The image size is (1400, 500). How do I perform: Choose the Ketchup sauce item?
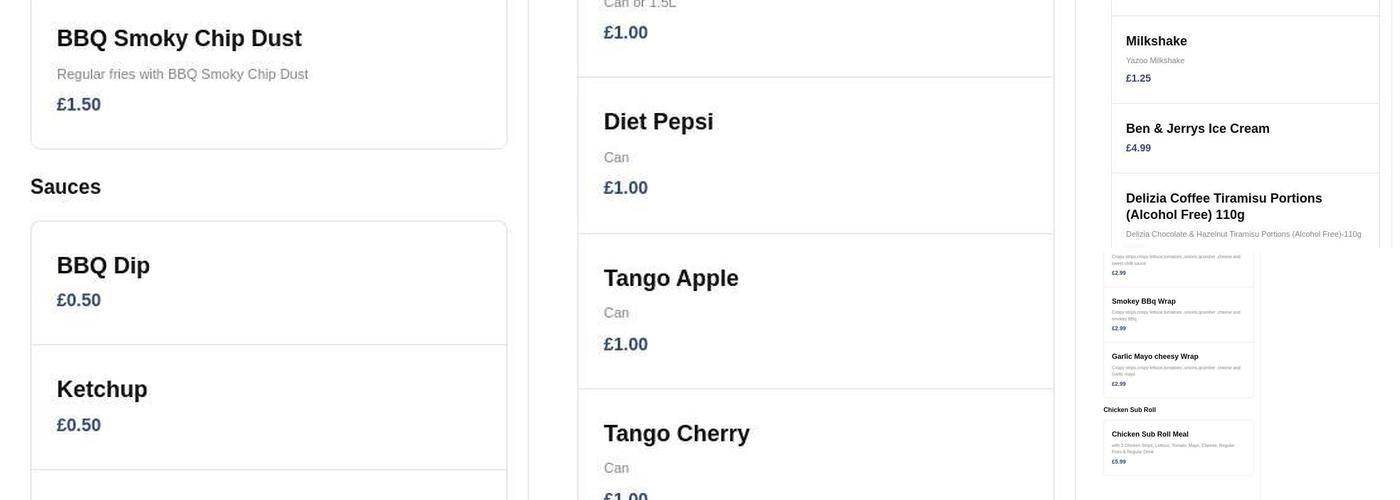102,390
